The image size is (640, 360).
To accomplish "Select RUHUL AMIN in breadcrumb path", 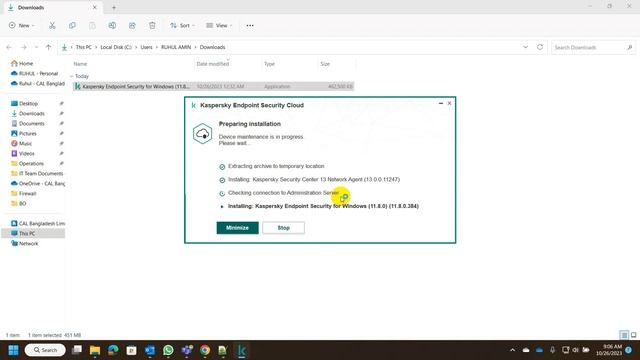I will click(x=176, y=47).
